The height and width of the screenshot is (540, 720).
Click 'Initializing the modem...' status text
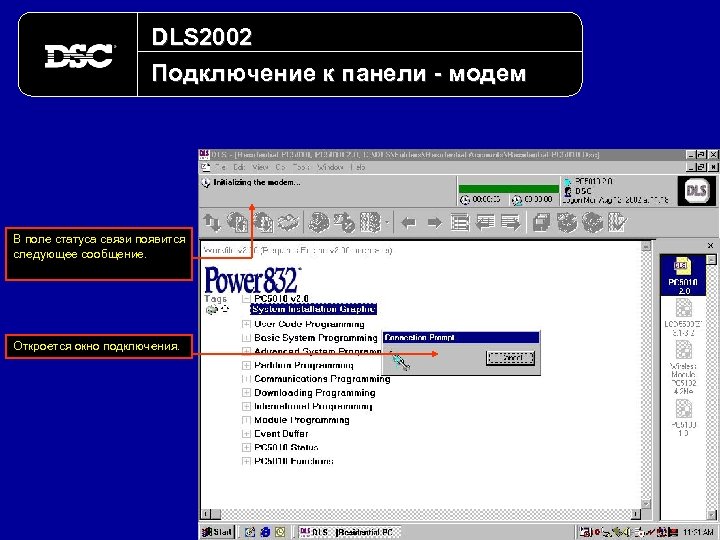(257, 183)
